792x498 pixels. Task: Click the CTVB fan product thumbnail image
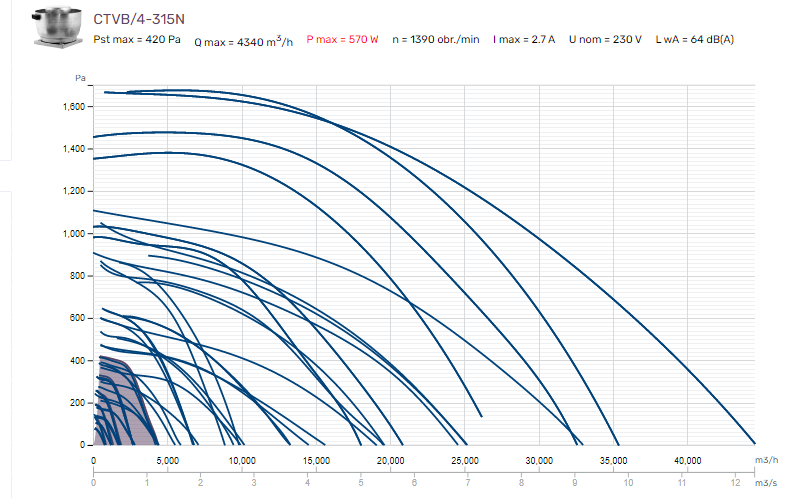(58, 27)
